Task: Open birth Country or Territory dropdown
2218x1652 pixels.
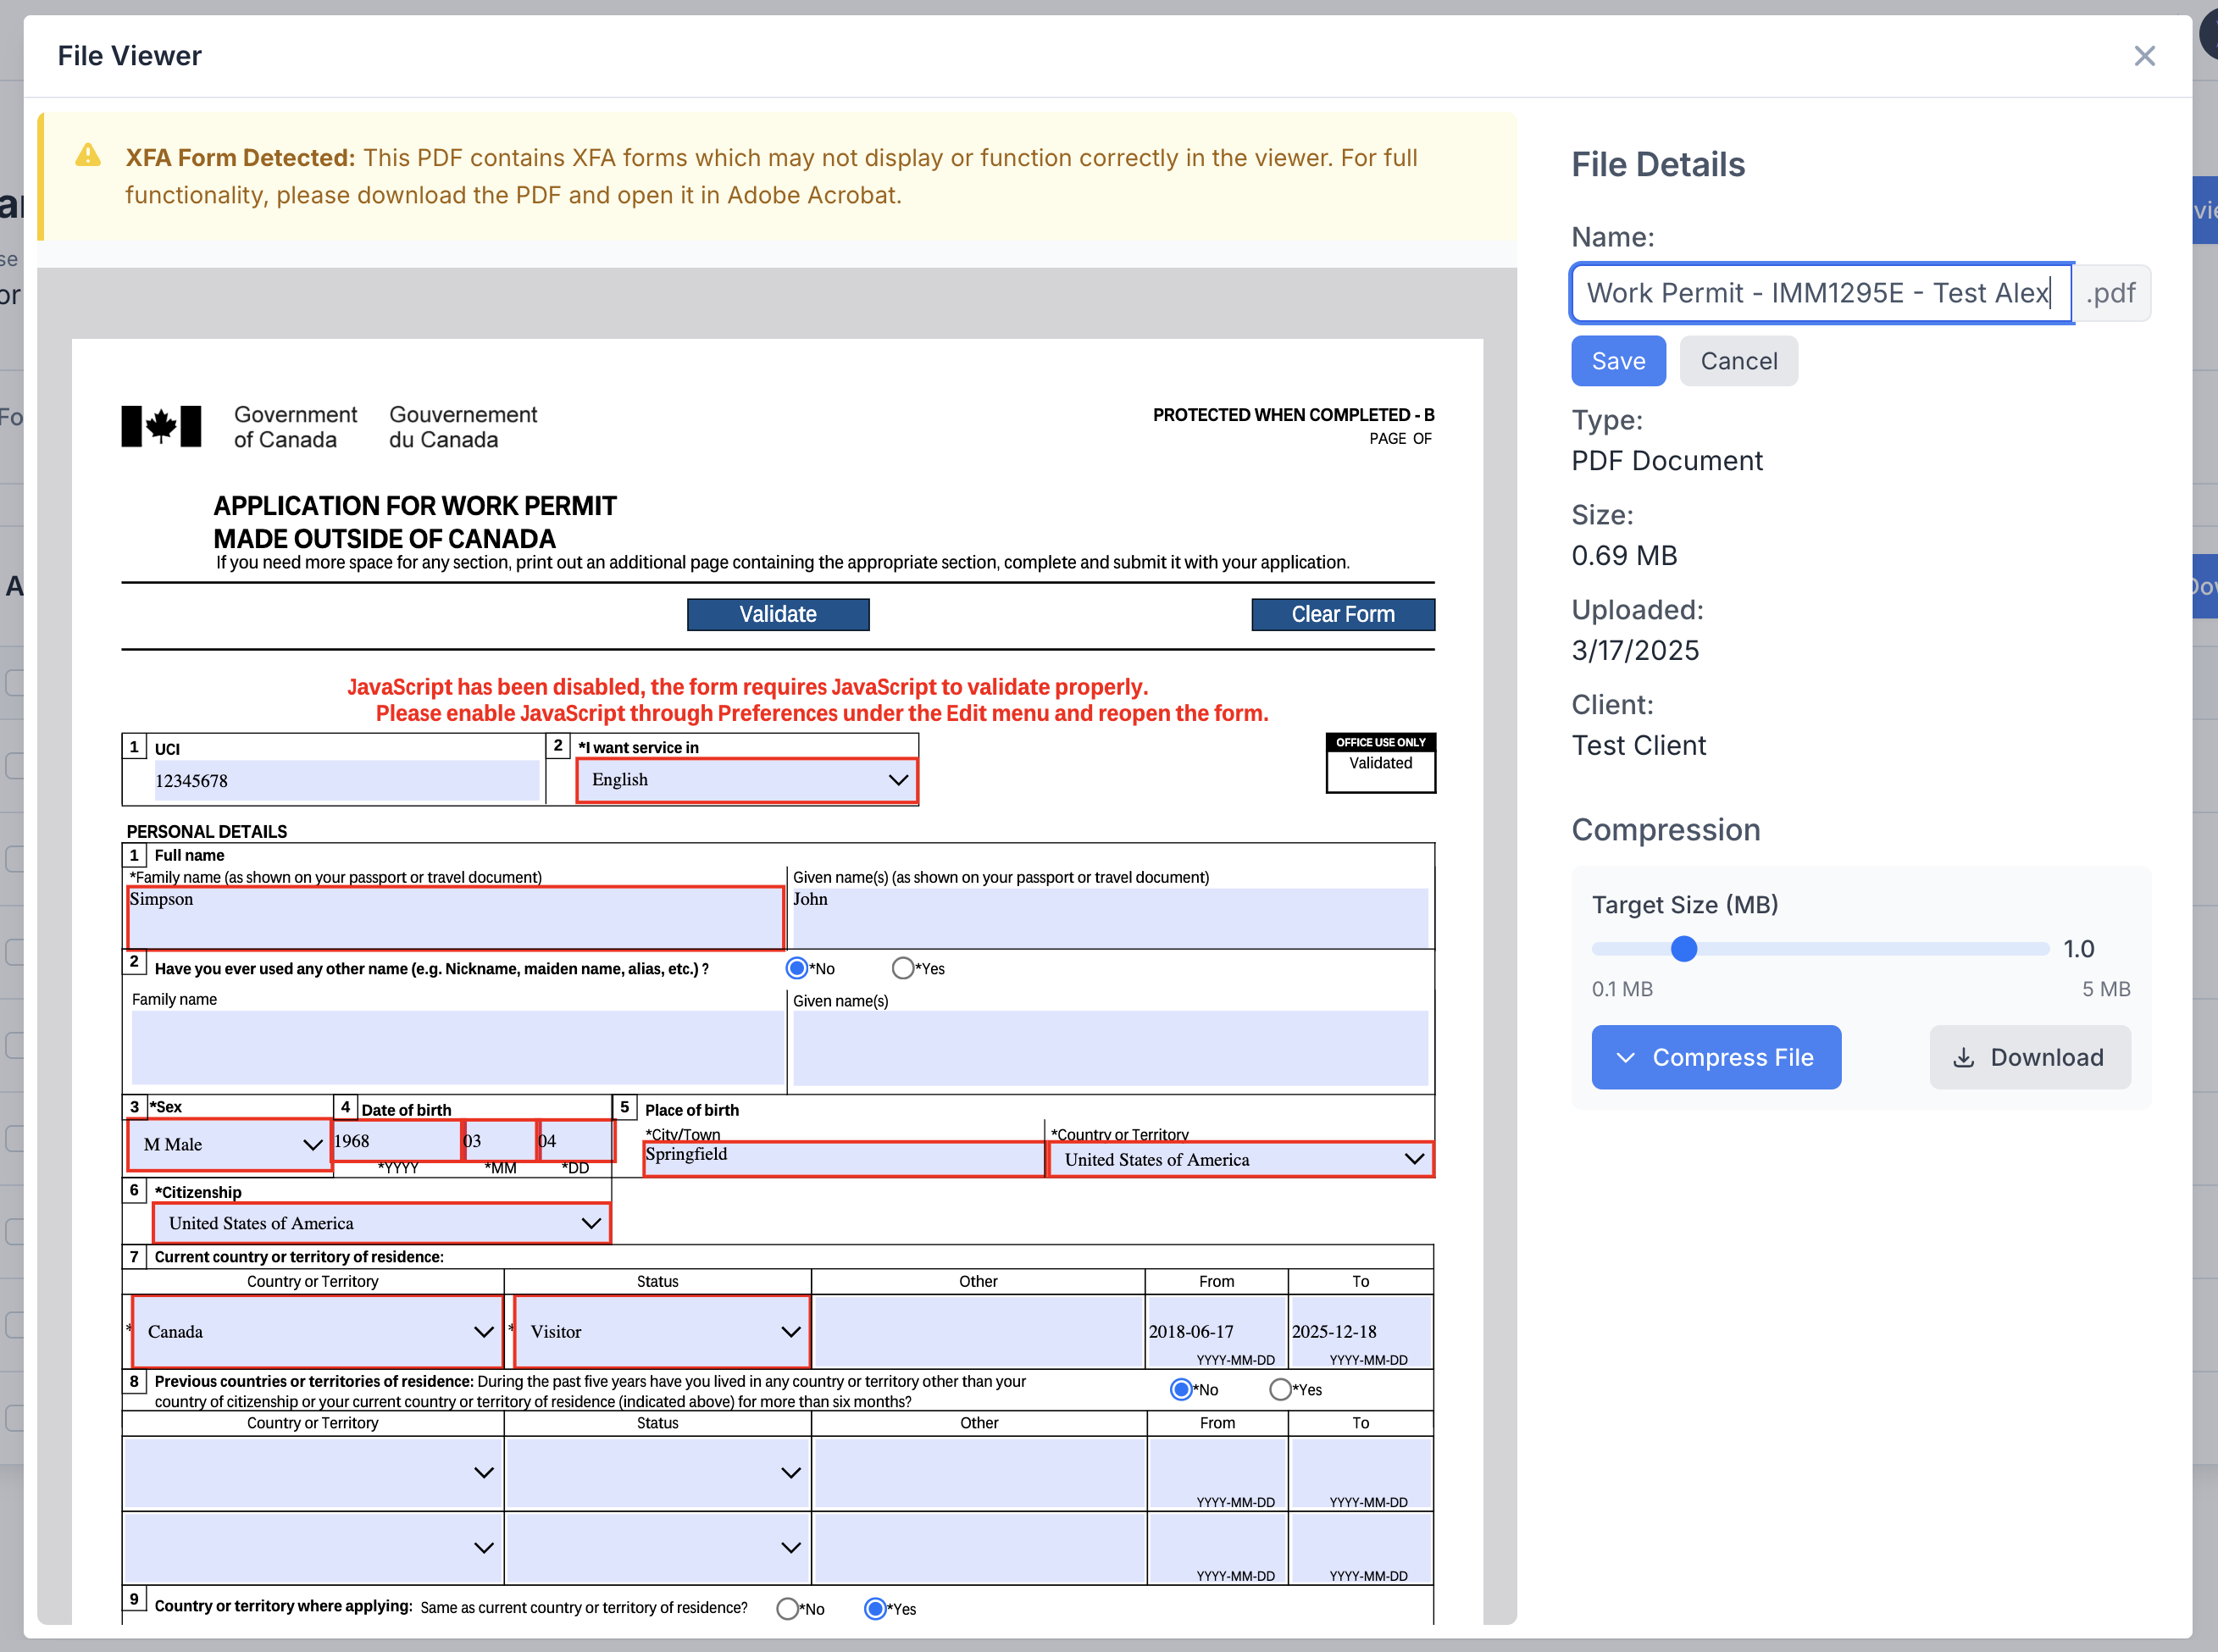Action: 1240,1159
